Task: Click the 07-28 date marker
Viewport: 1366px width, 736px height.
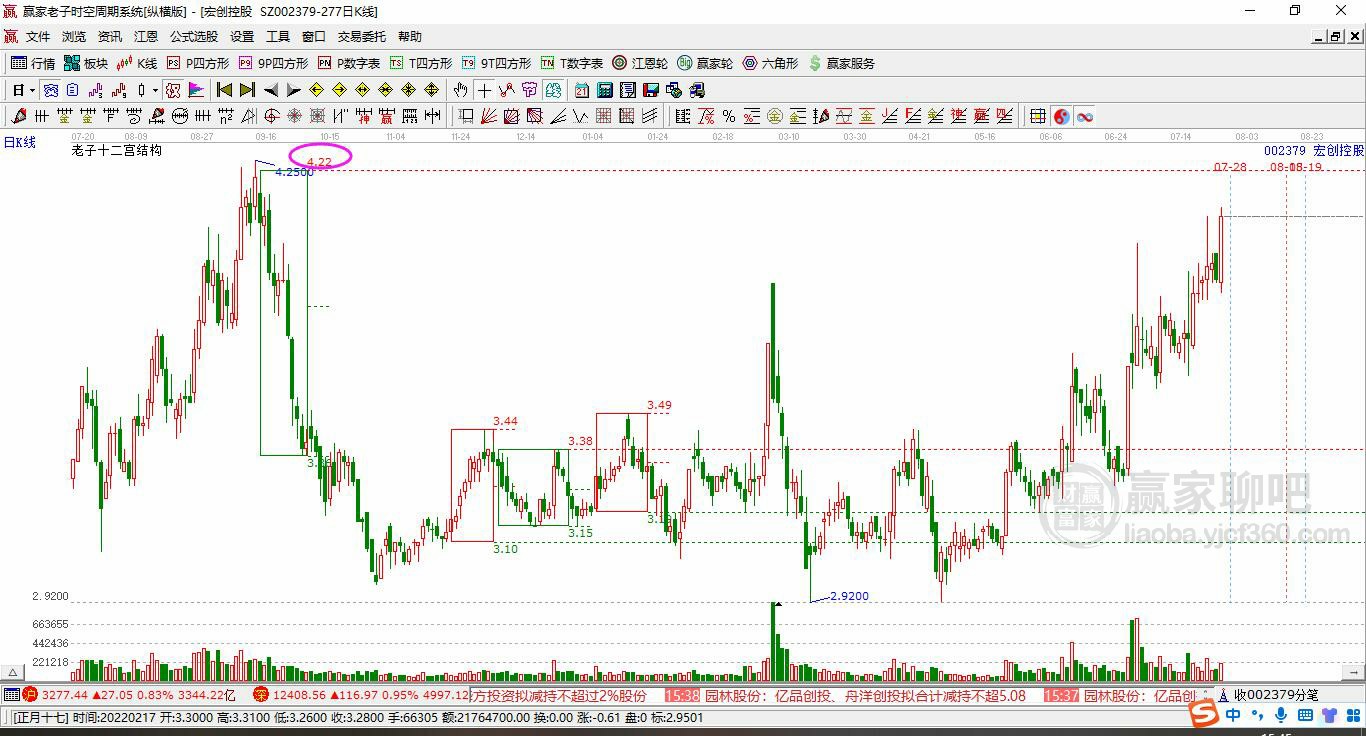Action: pyautogui.click(x=1230, y=167)
